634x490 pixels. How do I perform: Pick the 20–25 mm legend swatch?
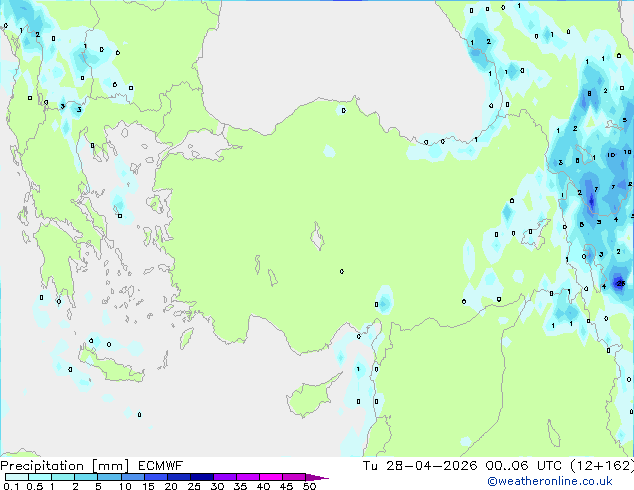(x=178, y=477)
